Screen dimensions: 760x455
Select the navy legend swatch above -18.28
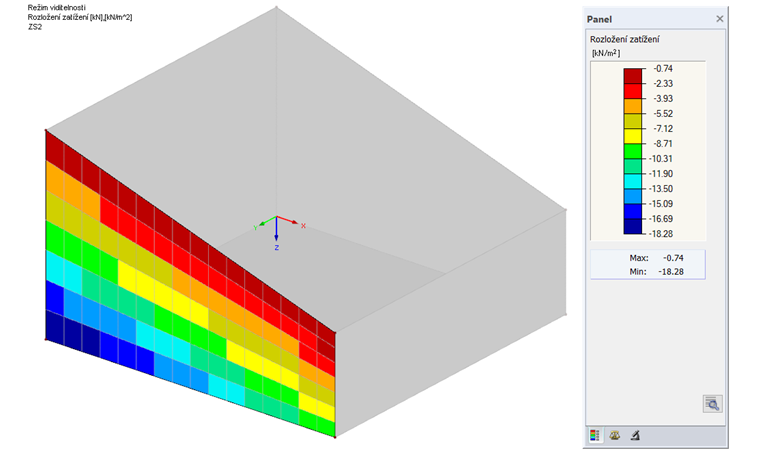point(633,226)
